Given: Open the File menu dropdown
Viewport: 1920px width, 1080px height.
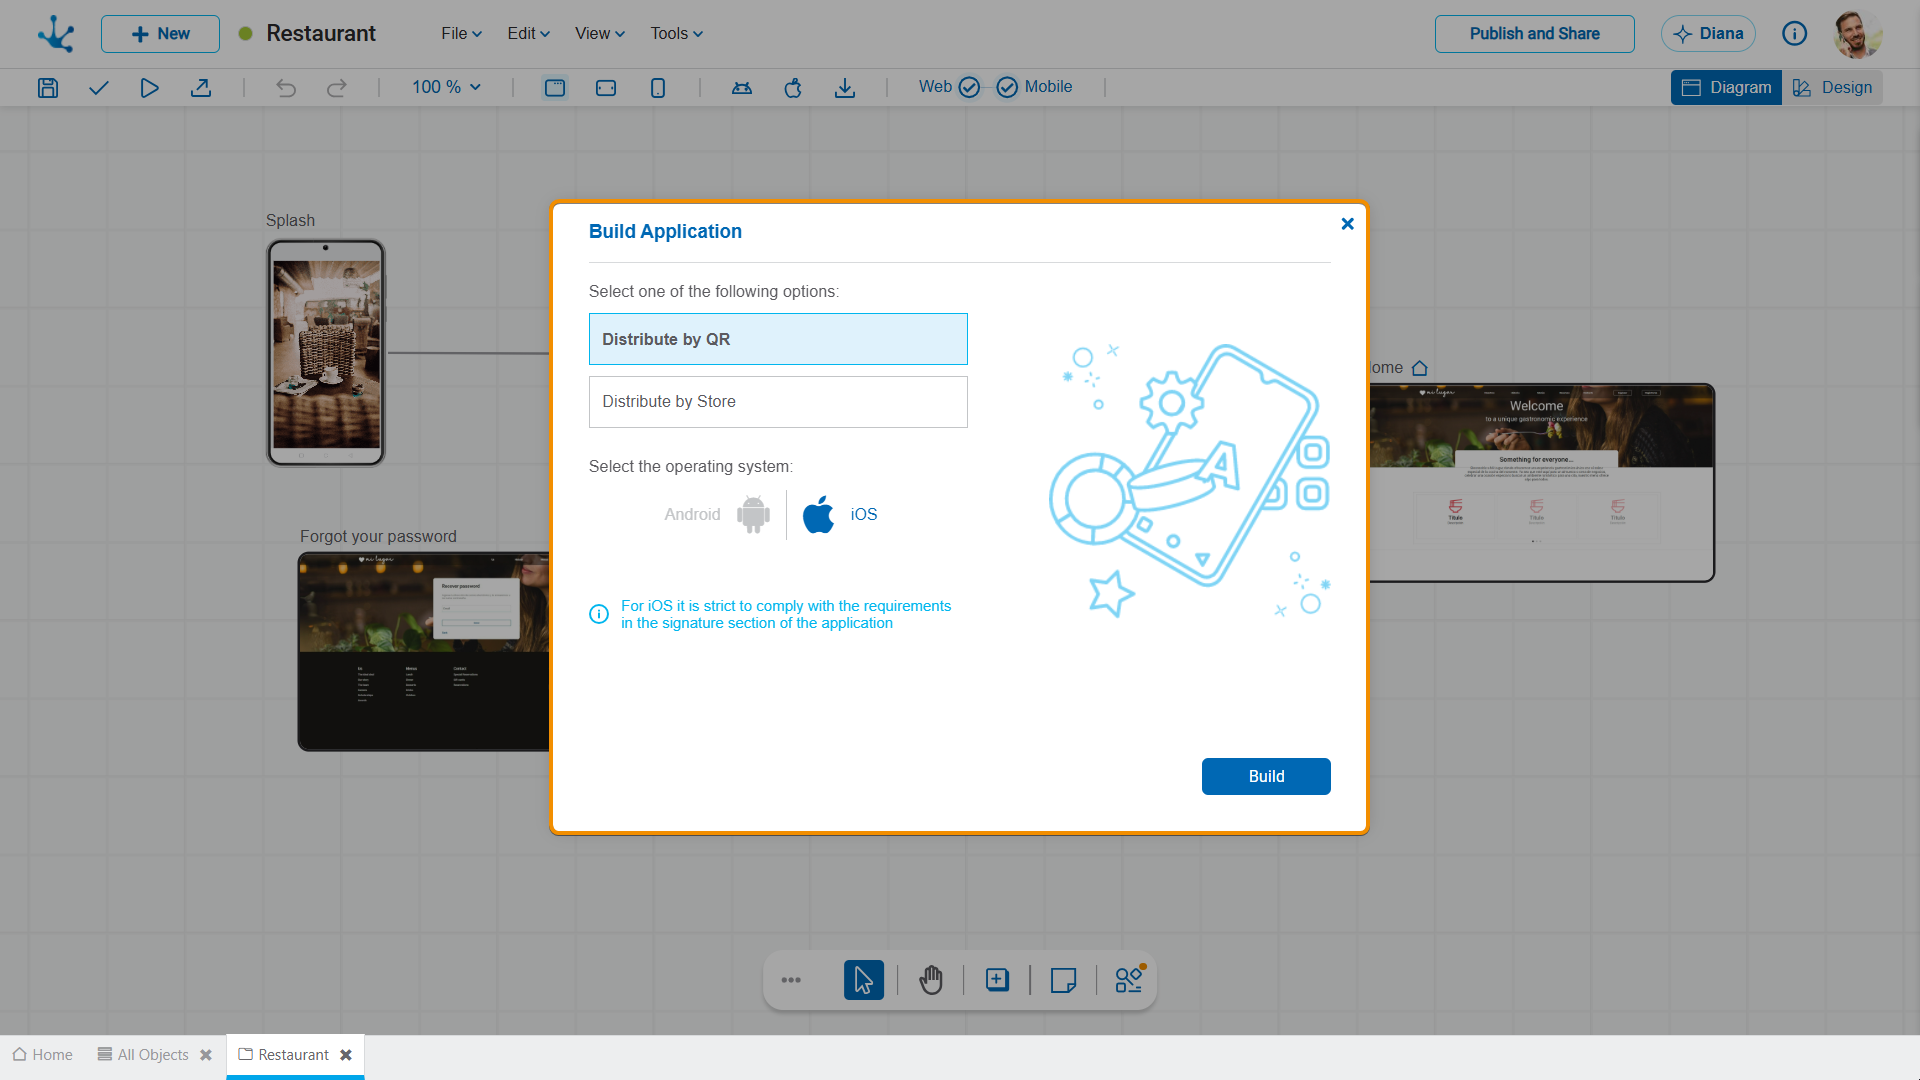Looking at the screenshot, I should click(462, 34).
